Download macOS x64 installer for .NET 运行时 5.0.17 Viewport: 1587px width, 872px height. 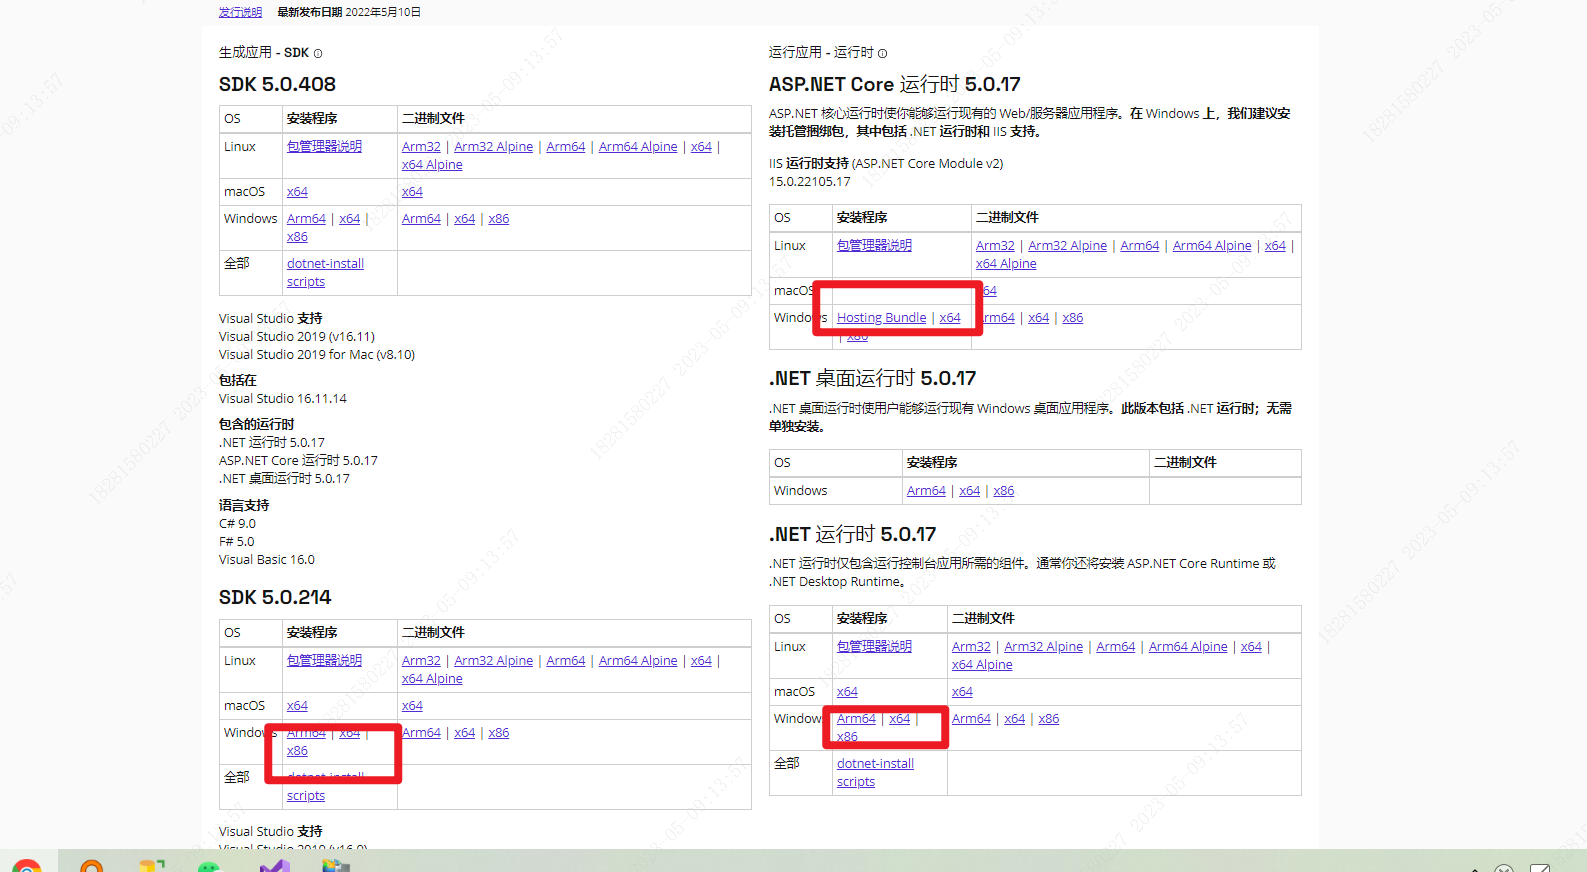tap(847, 691)
